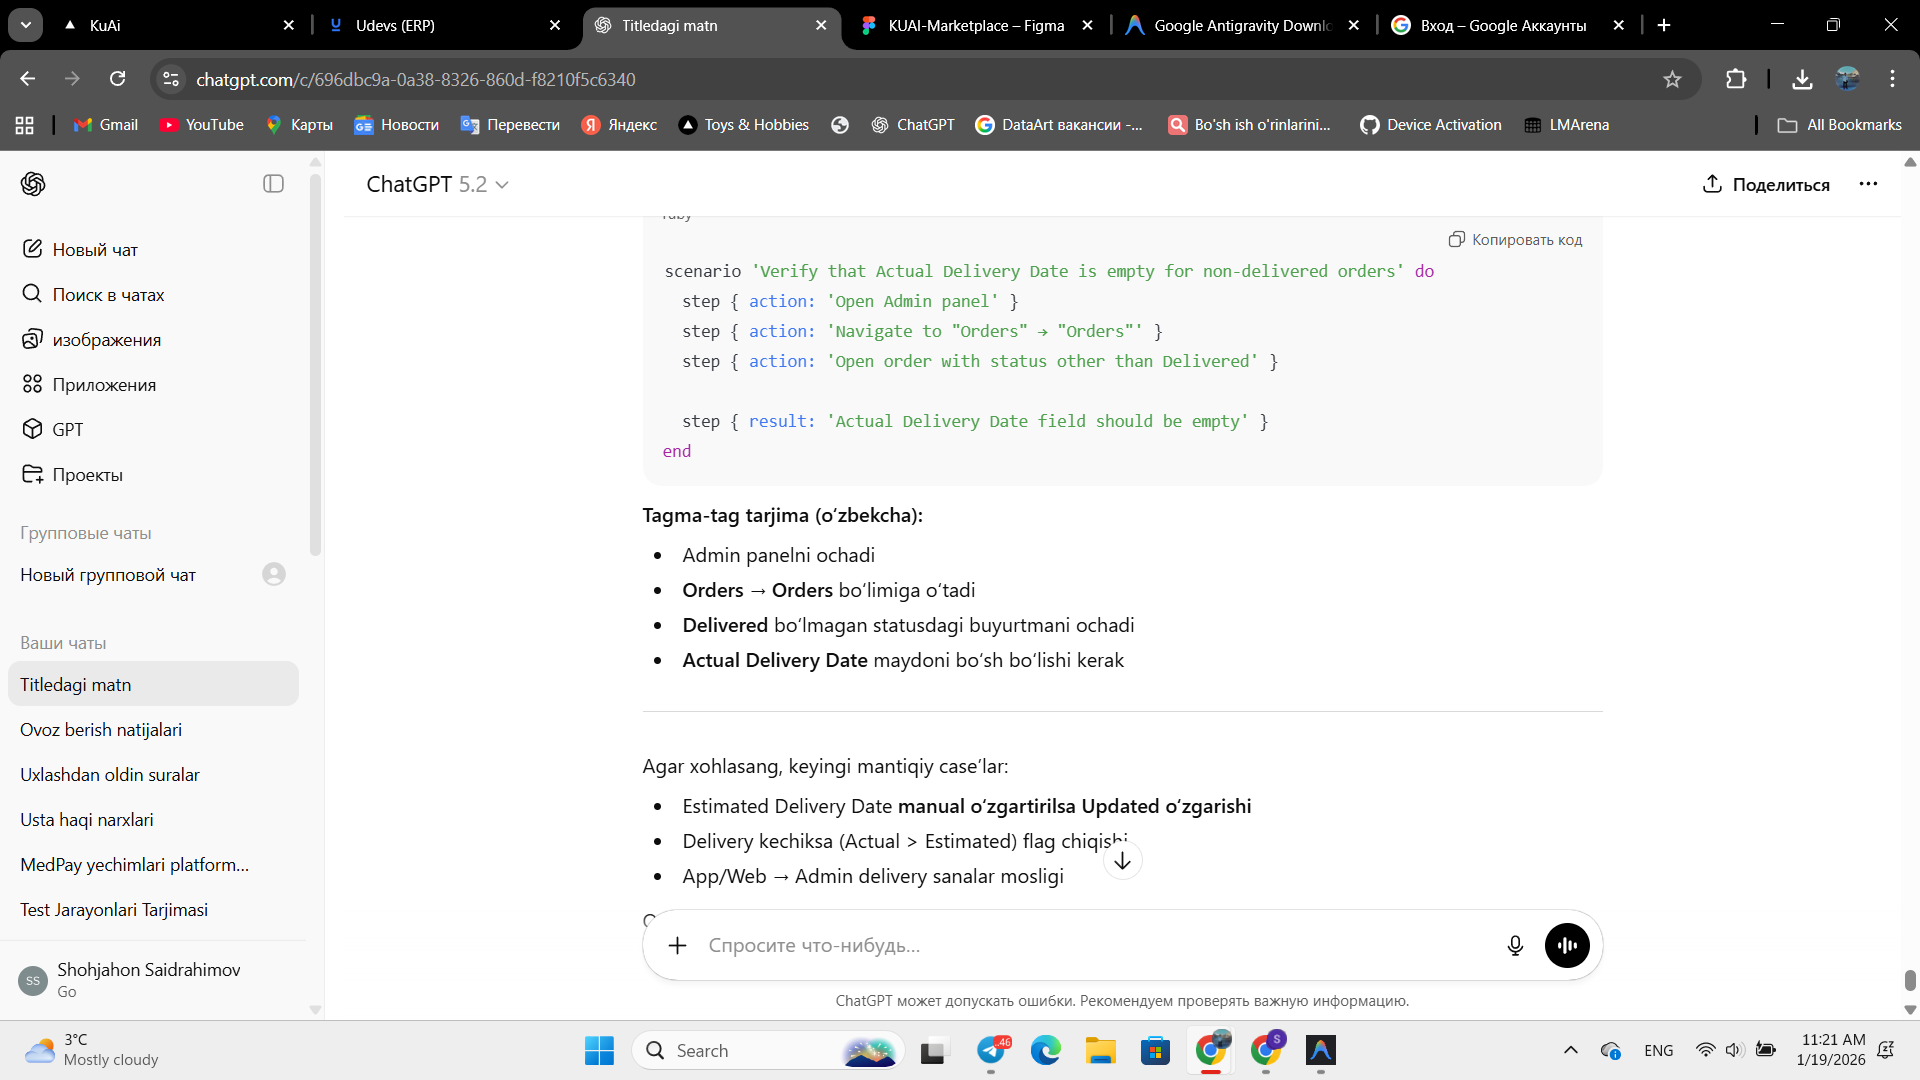
Task: Click the microphone dictation icon
Action: [1515, 945]
